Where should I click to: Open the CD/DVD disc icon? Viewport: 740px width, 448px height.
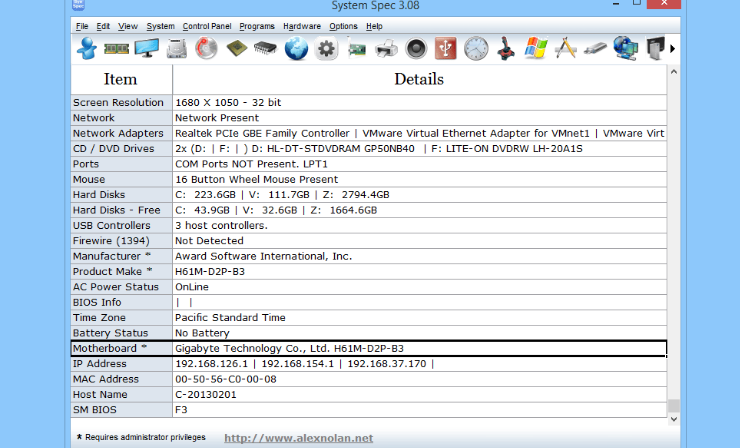click(x=206, y=48)
